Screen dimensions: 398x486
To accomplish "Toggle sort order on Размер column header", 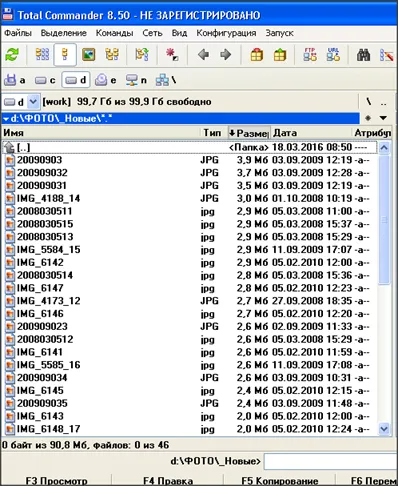I will pyautogui.click(x=249, y=133).
